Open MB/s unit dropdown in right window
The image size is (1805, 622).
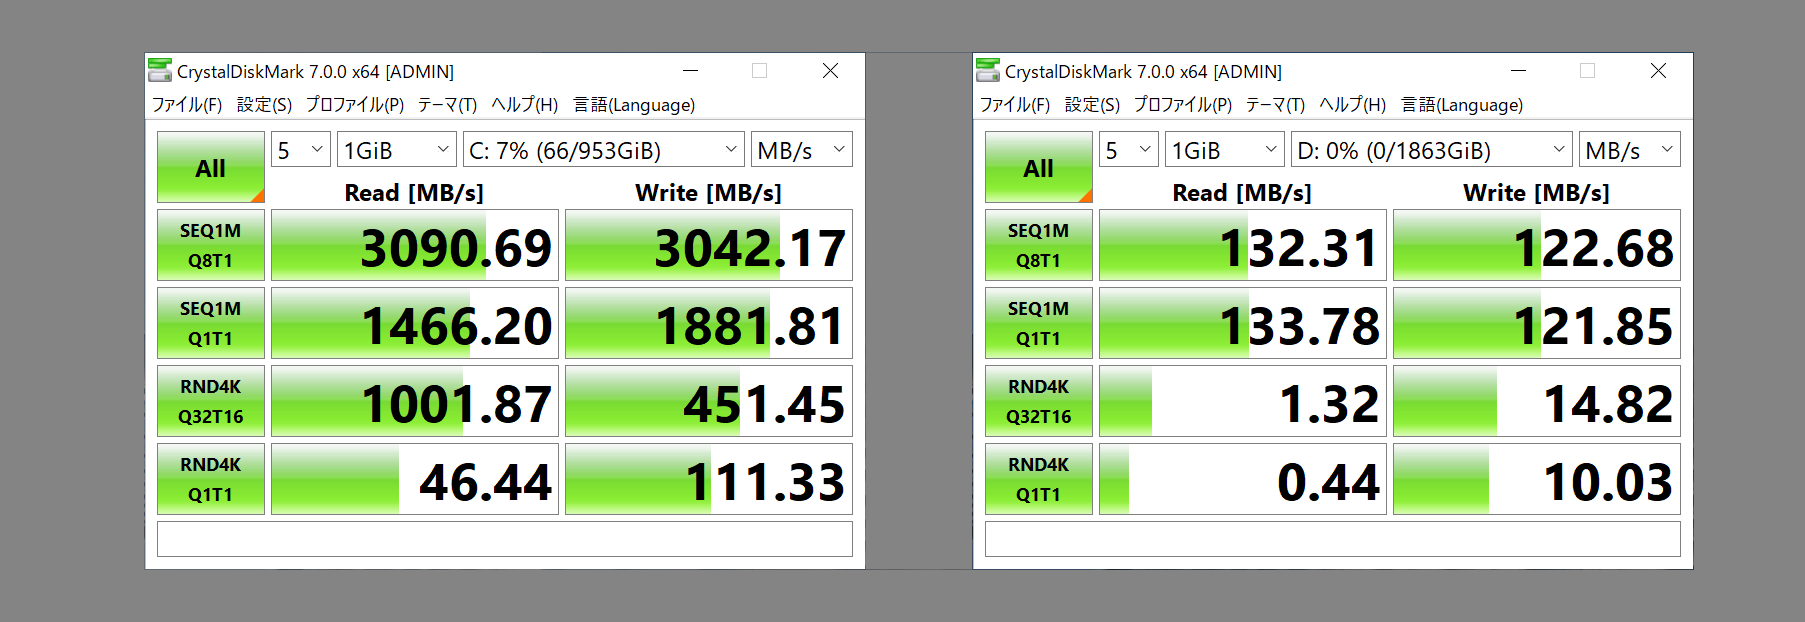1630,150
